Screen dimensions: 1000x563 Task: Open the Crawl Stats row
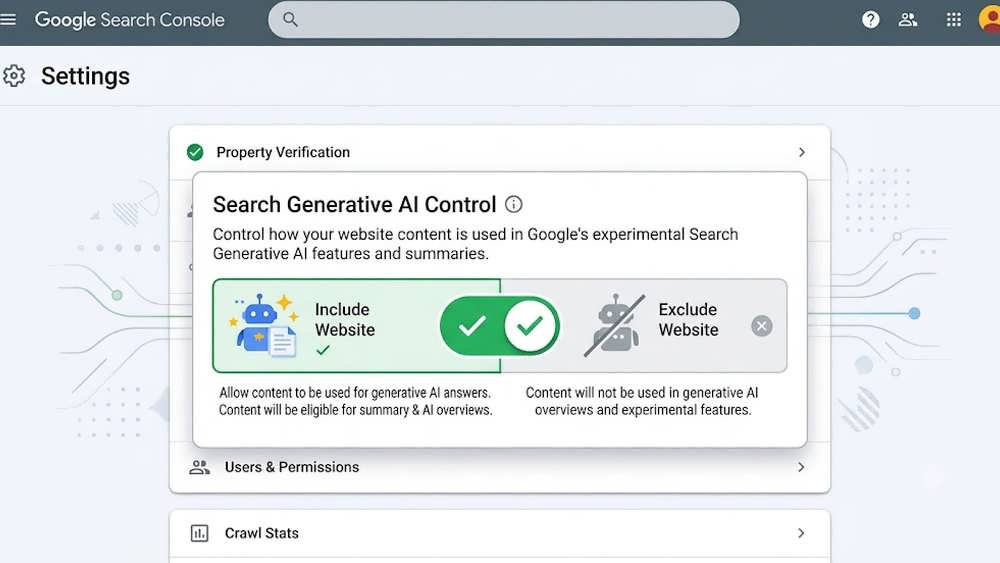pos(500,533)
